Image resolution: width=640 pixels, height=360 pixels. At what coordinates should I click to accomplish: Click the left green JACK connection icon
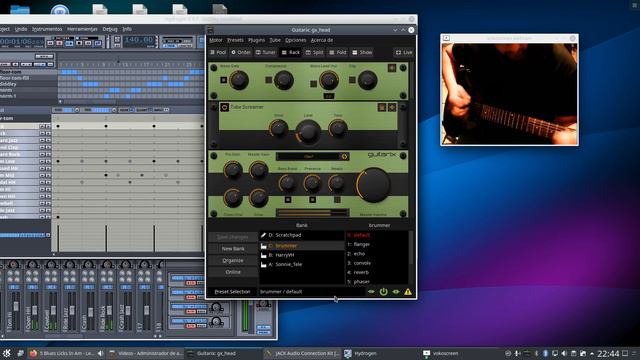(x=371, y=291)
